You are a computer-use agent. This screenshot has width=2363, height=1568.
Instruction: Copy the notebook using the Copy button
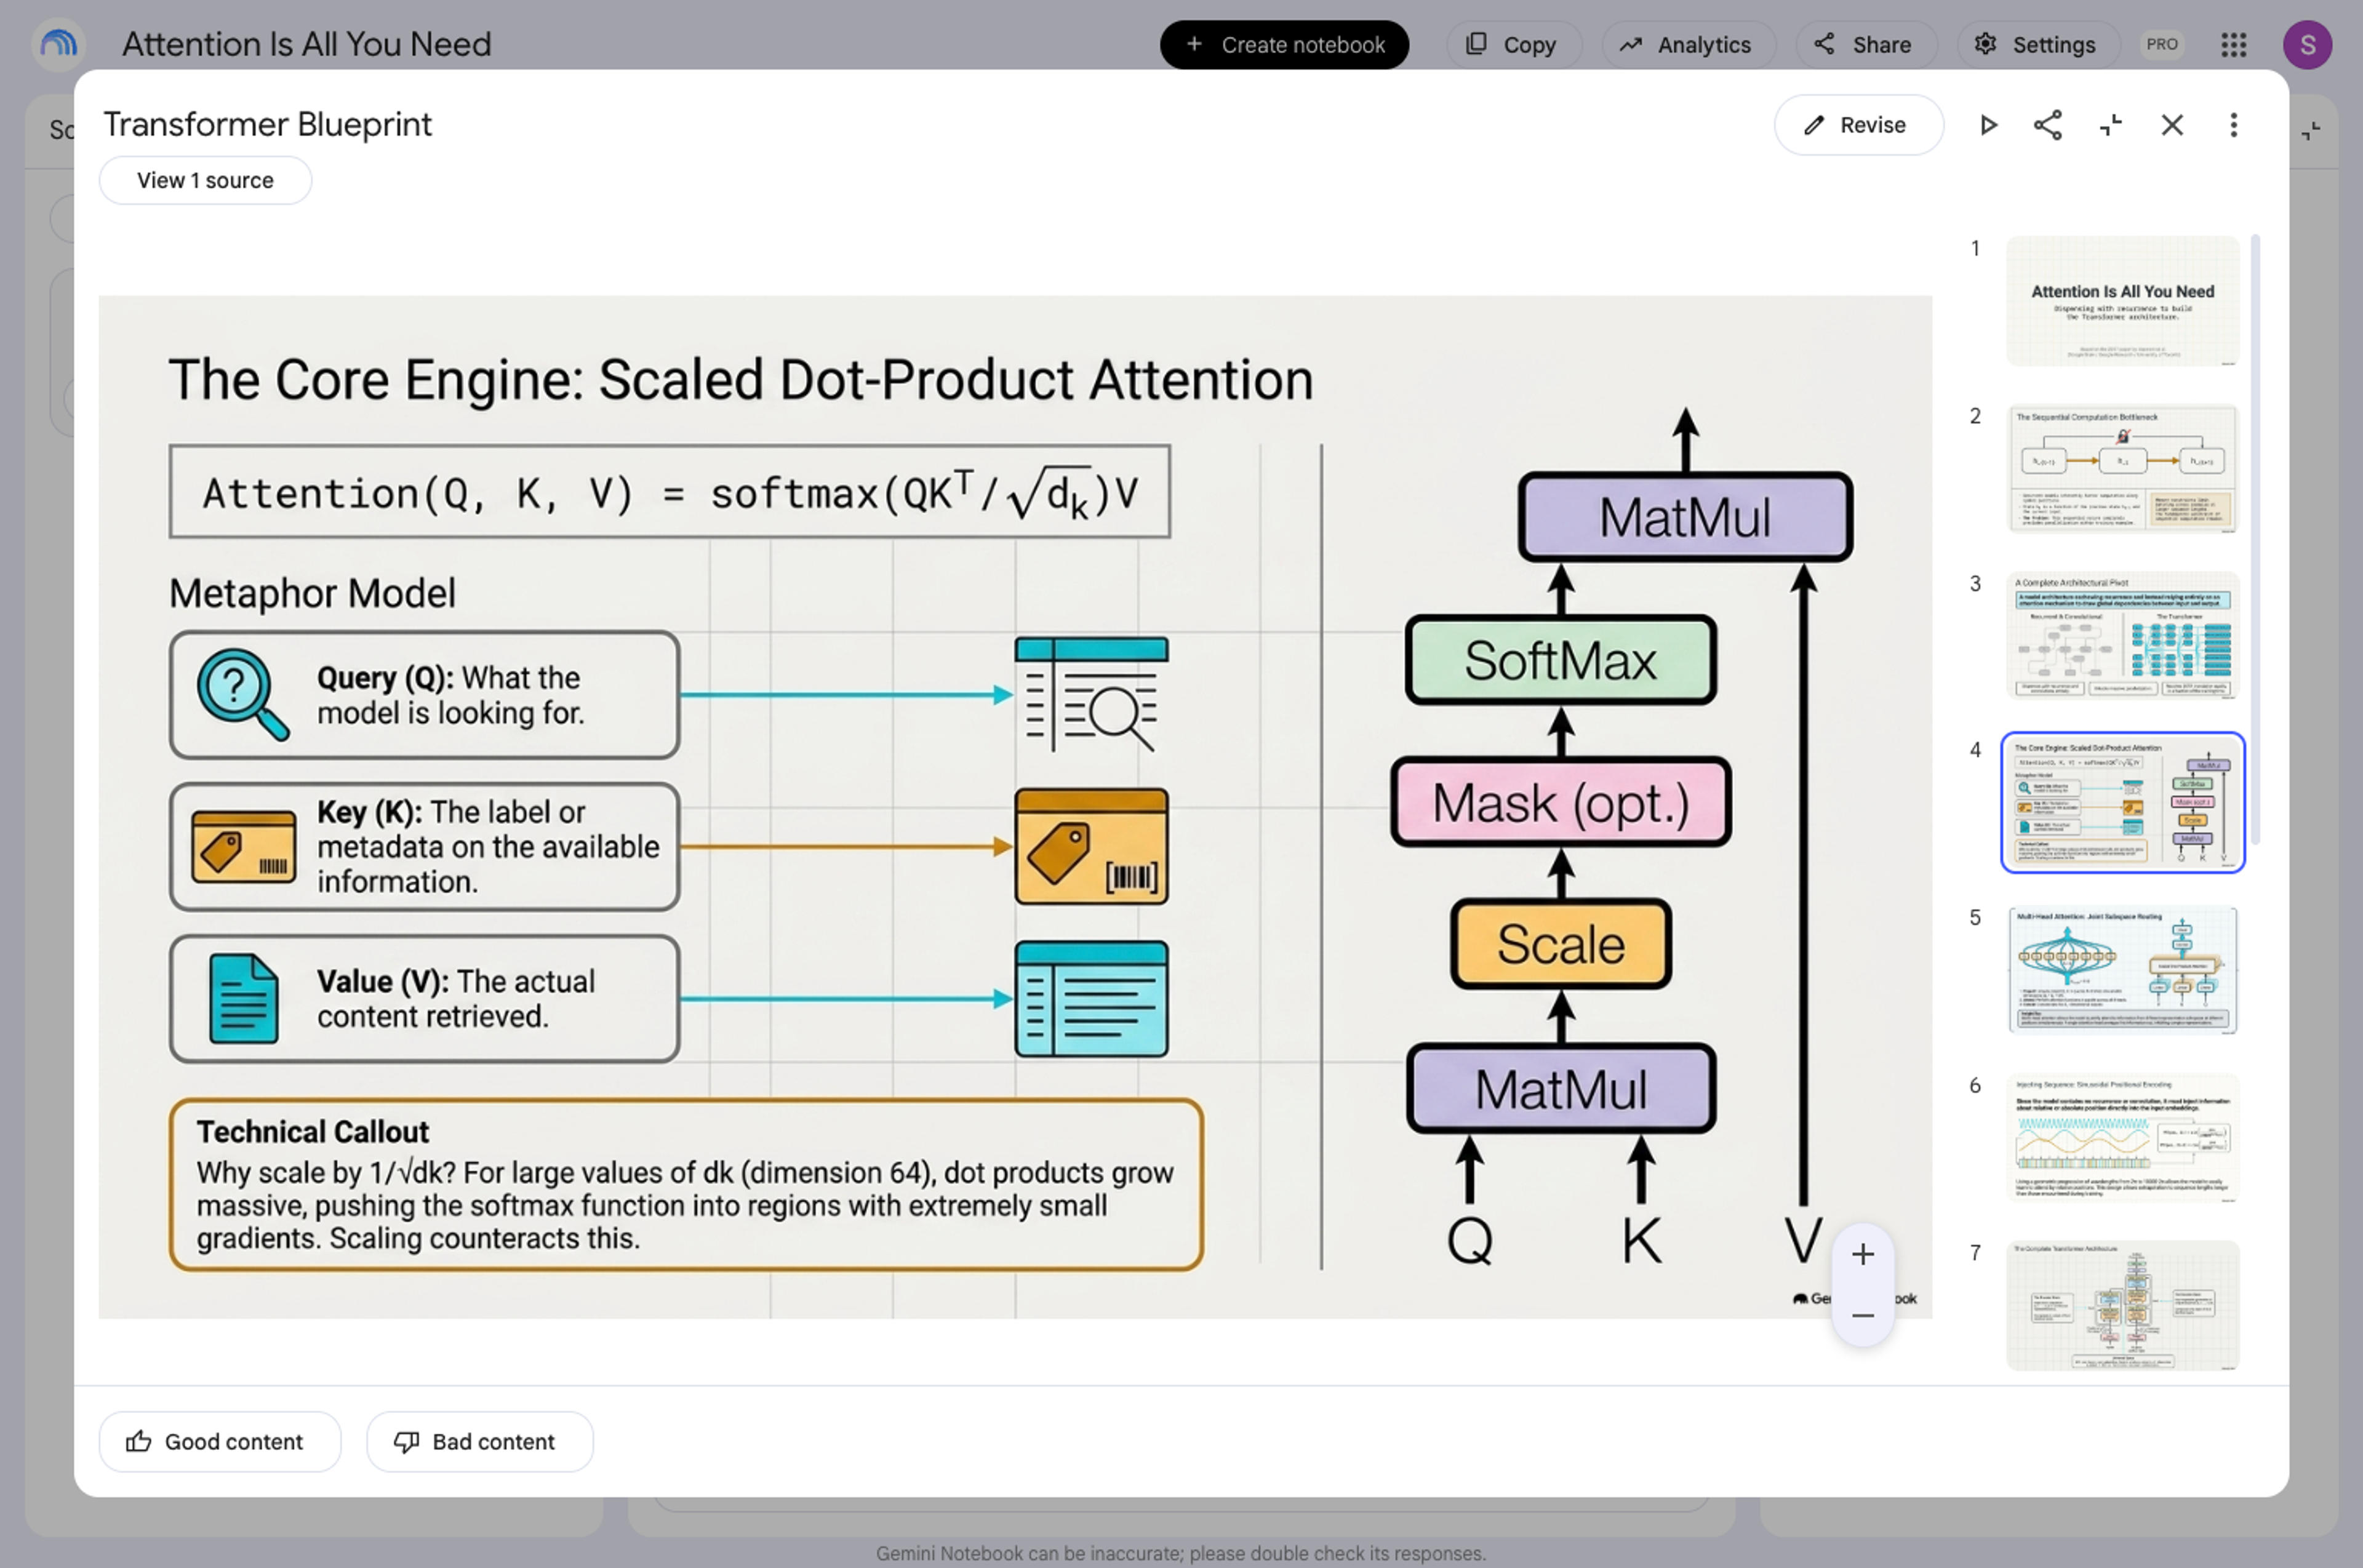click(1513, 45)
